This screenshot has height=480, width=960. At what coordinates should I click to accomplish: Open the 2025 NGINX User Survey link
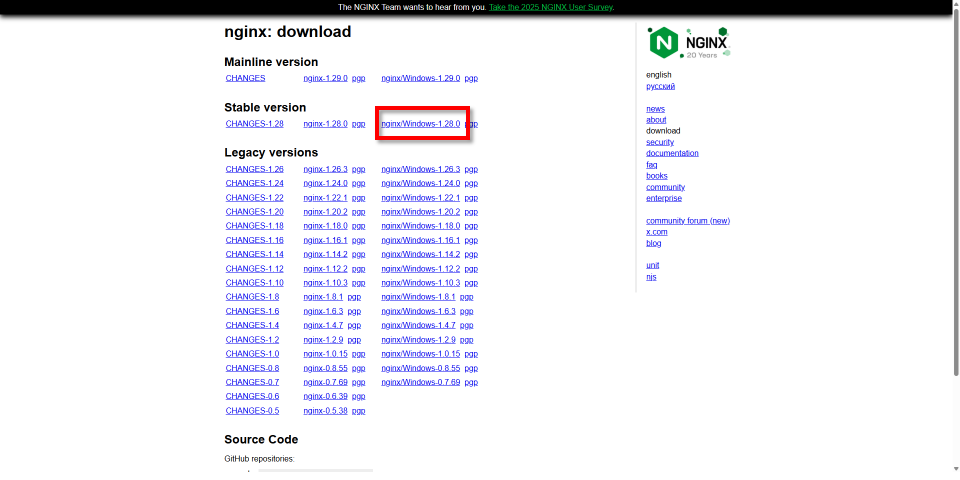coord(551,7)
